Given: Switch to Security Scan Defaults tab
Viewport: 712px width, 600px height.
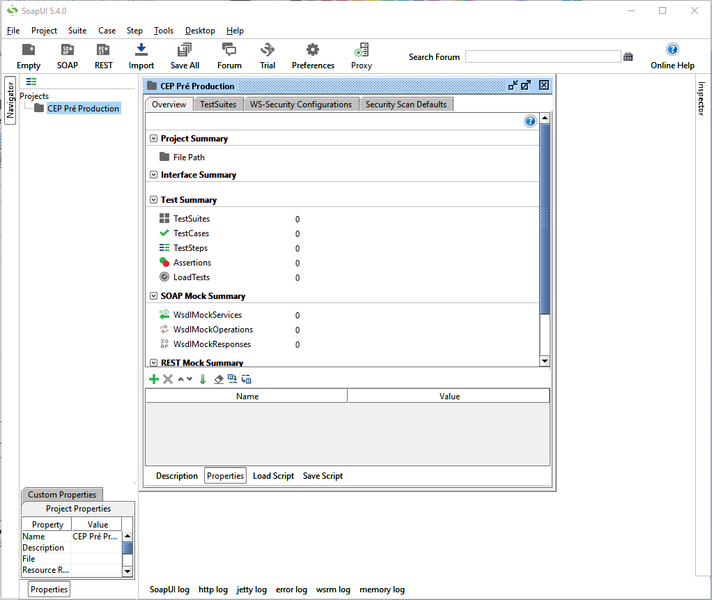Looking at the screenshot, I should [x=406, y=104].
